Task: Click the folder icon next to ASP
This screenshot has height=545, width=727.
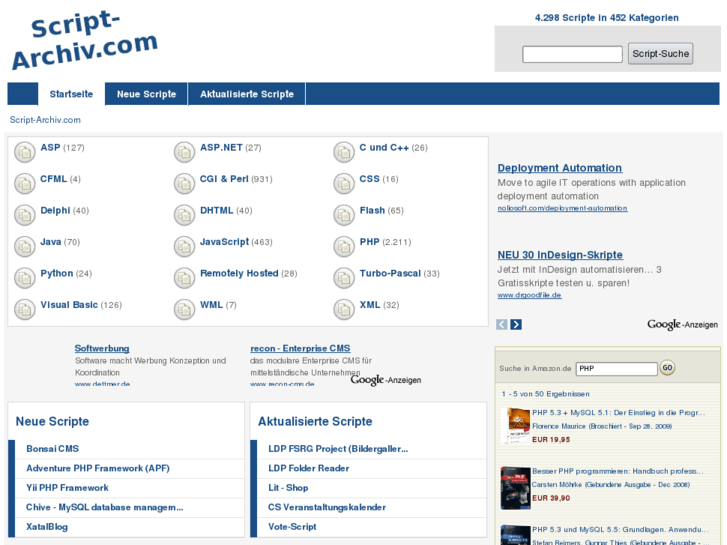Action: click(25, 152)
